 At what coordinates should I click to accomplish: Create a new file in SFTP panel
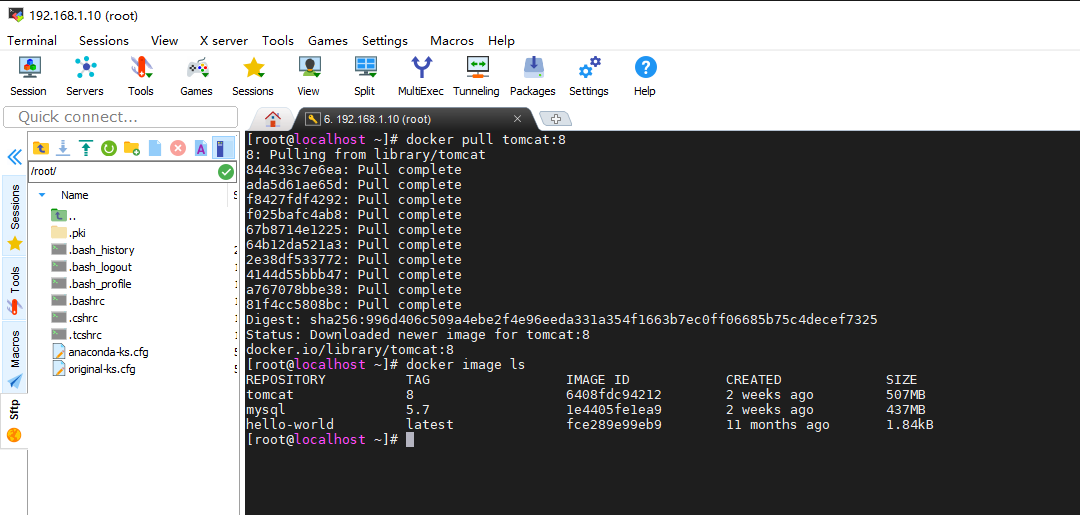pyautogui.click(x=155, y=147)
